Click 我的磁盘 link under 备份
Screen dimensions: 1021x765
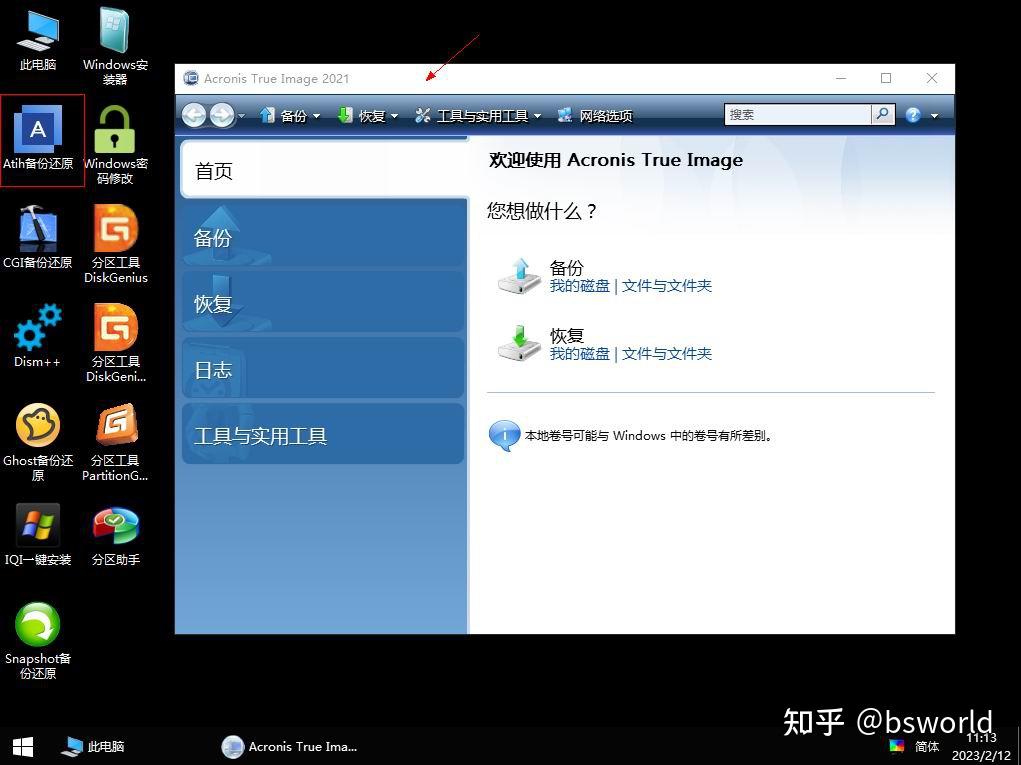click(580, 285)
